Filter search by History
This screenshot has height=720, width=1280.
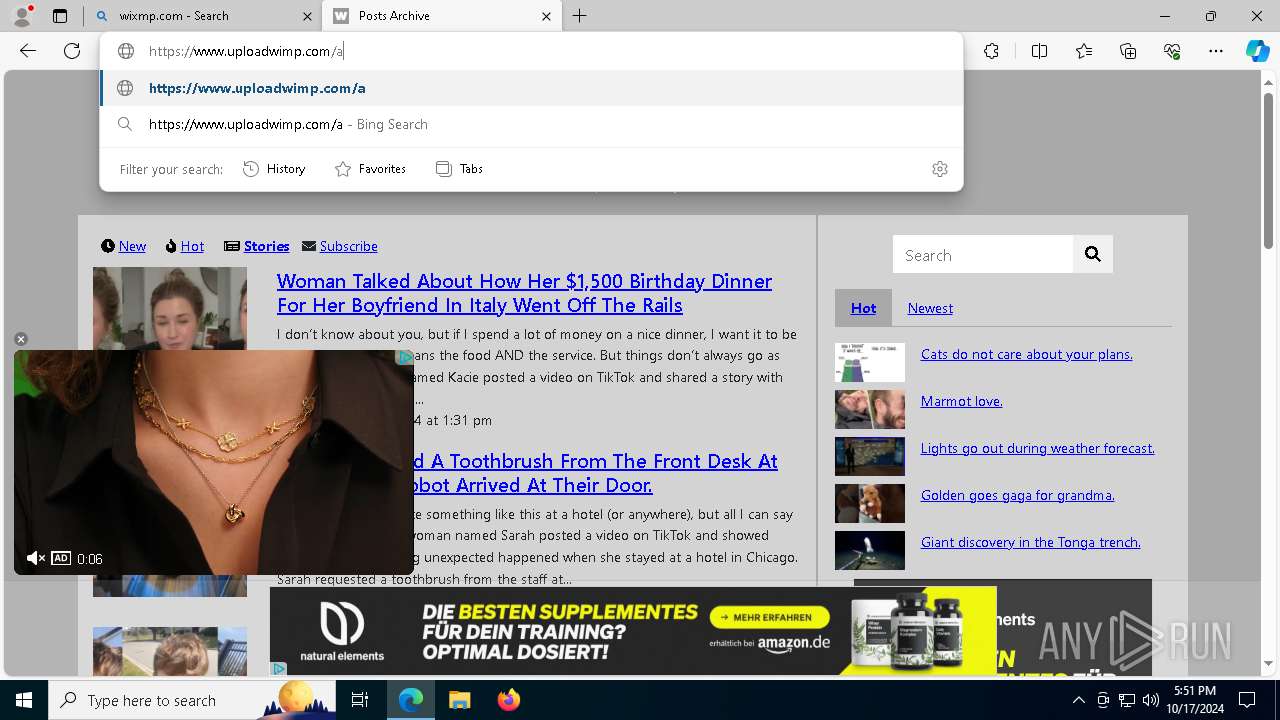274,169
